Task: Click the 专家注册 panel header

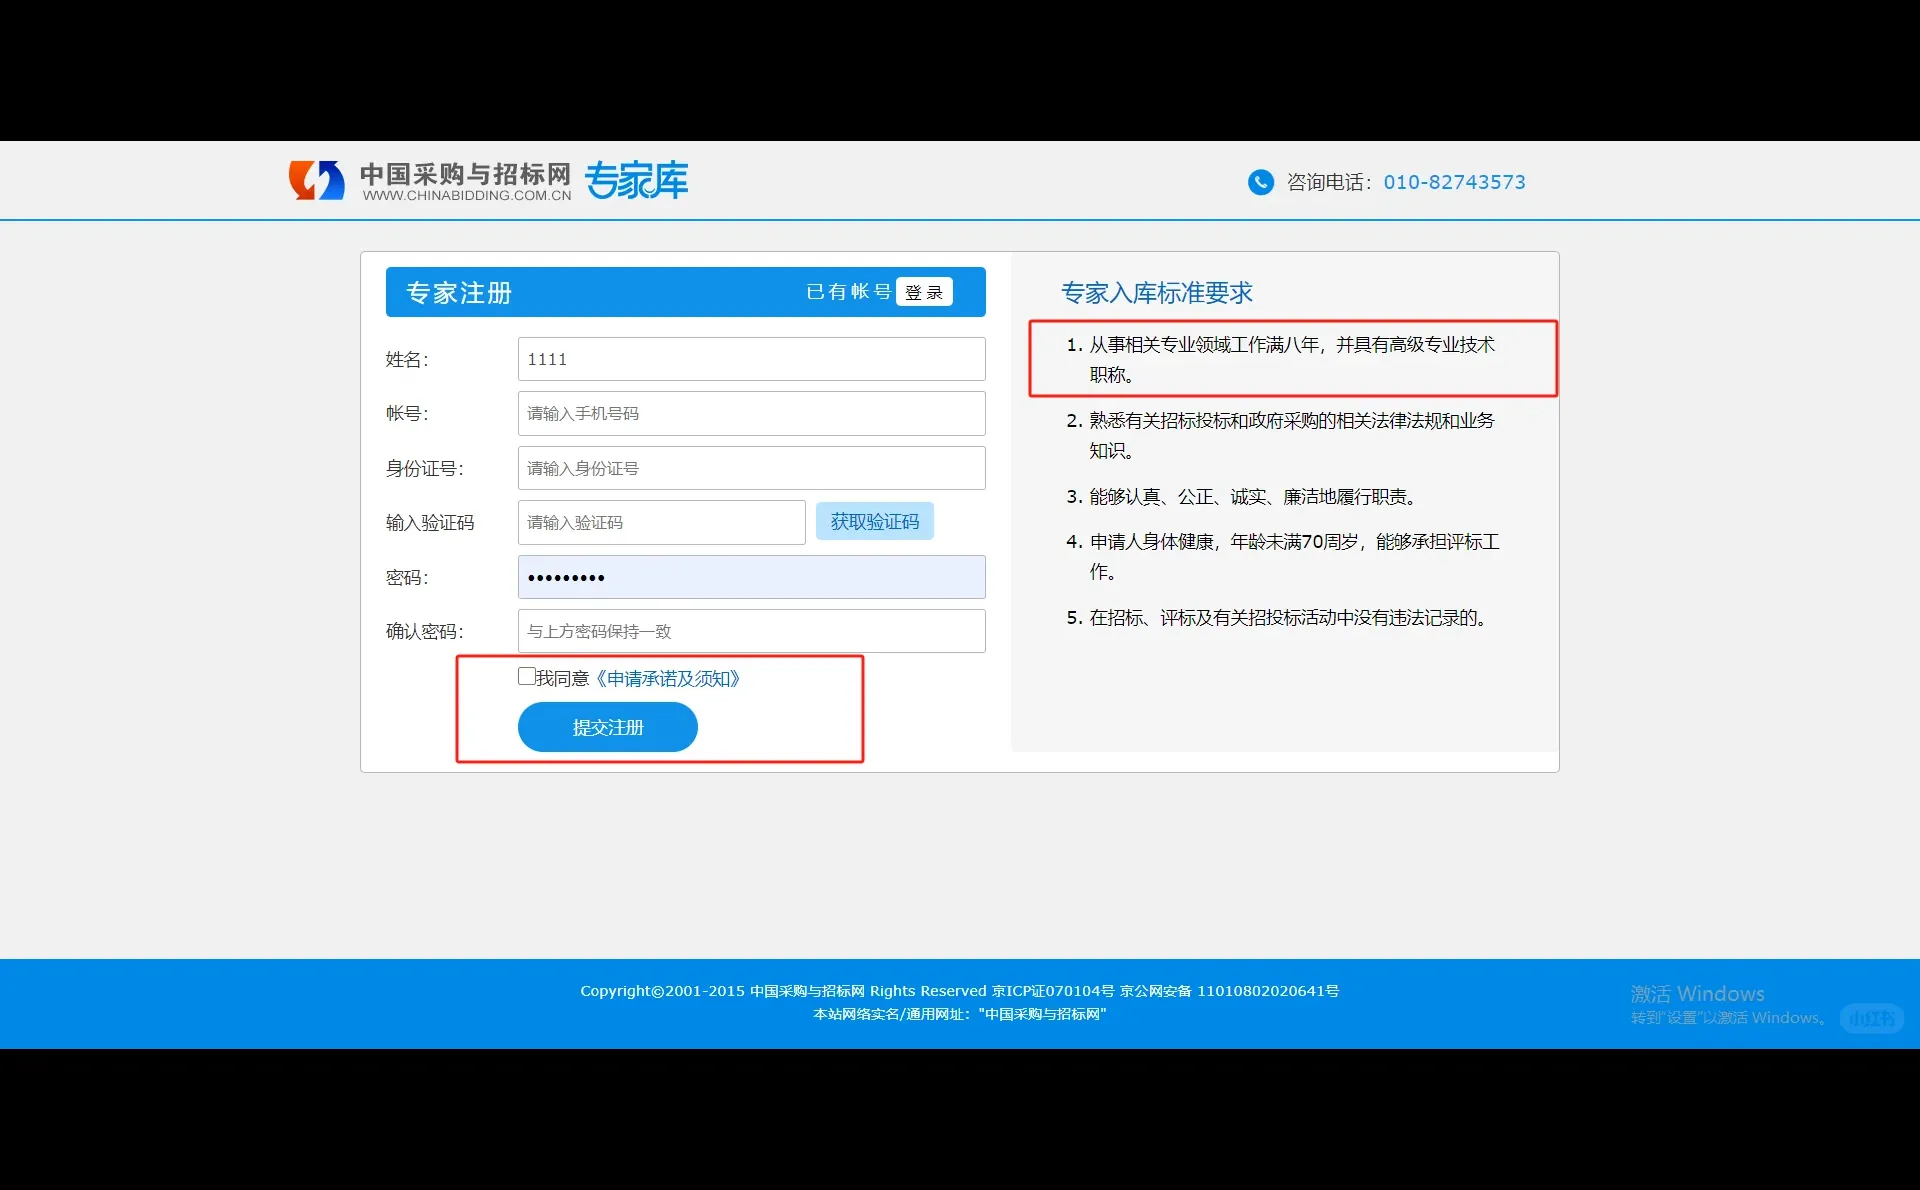Action: tap(458, 292)
